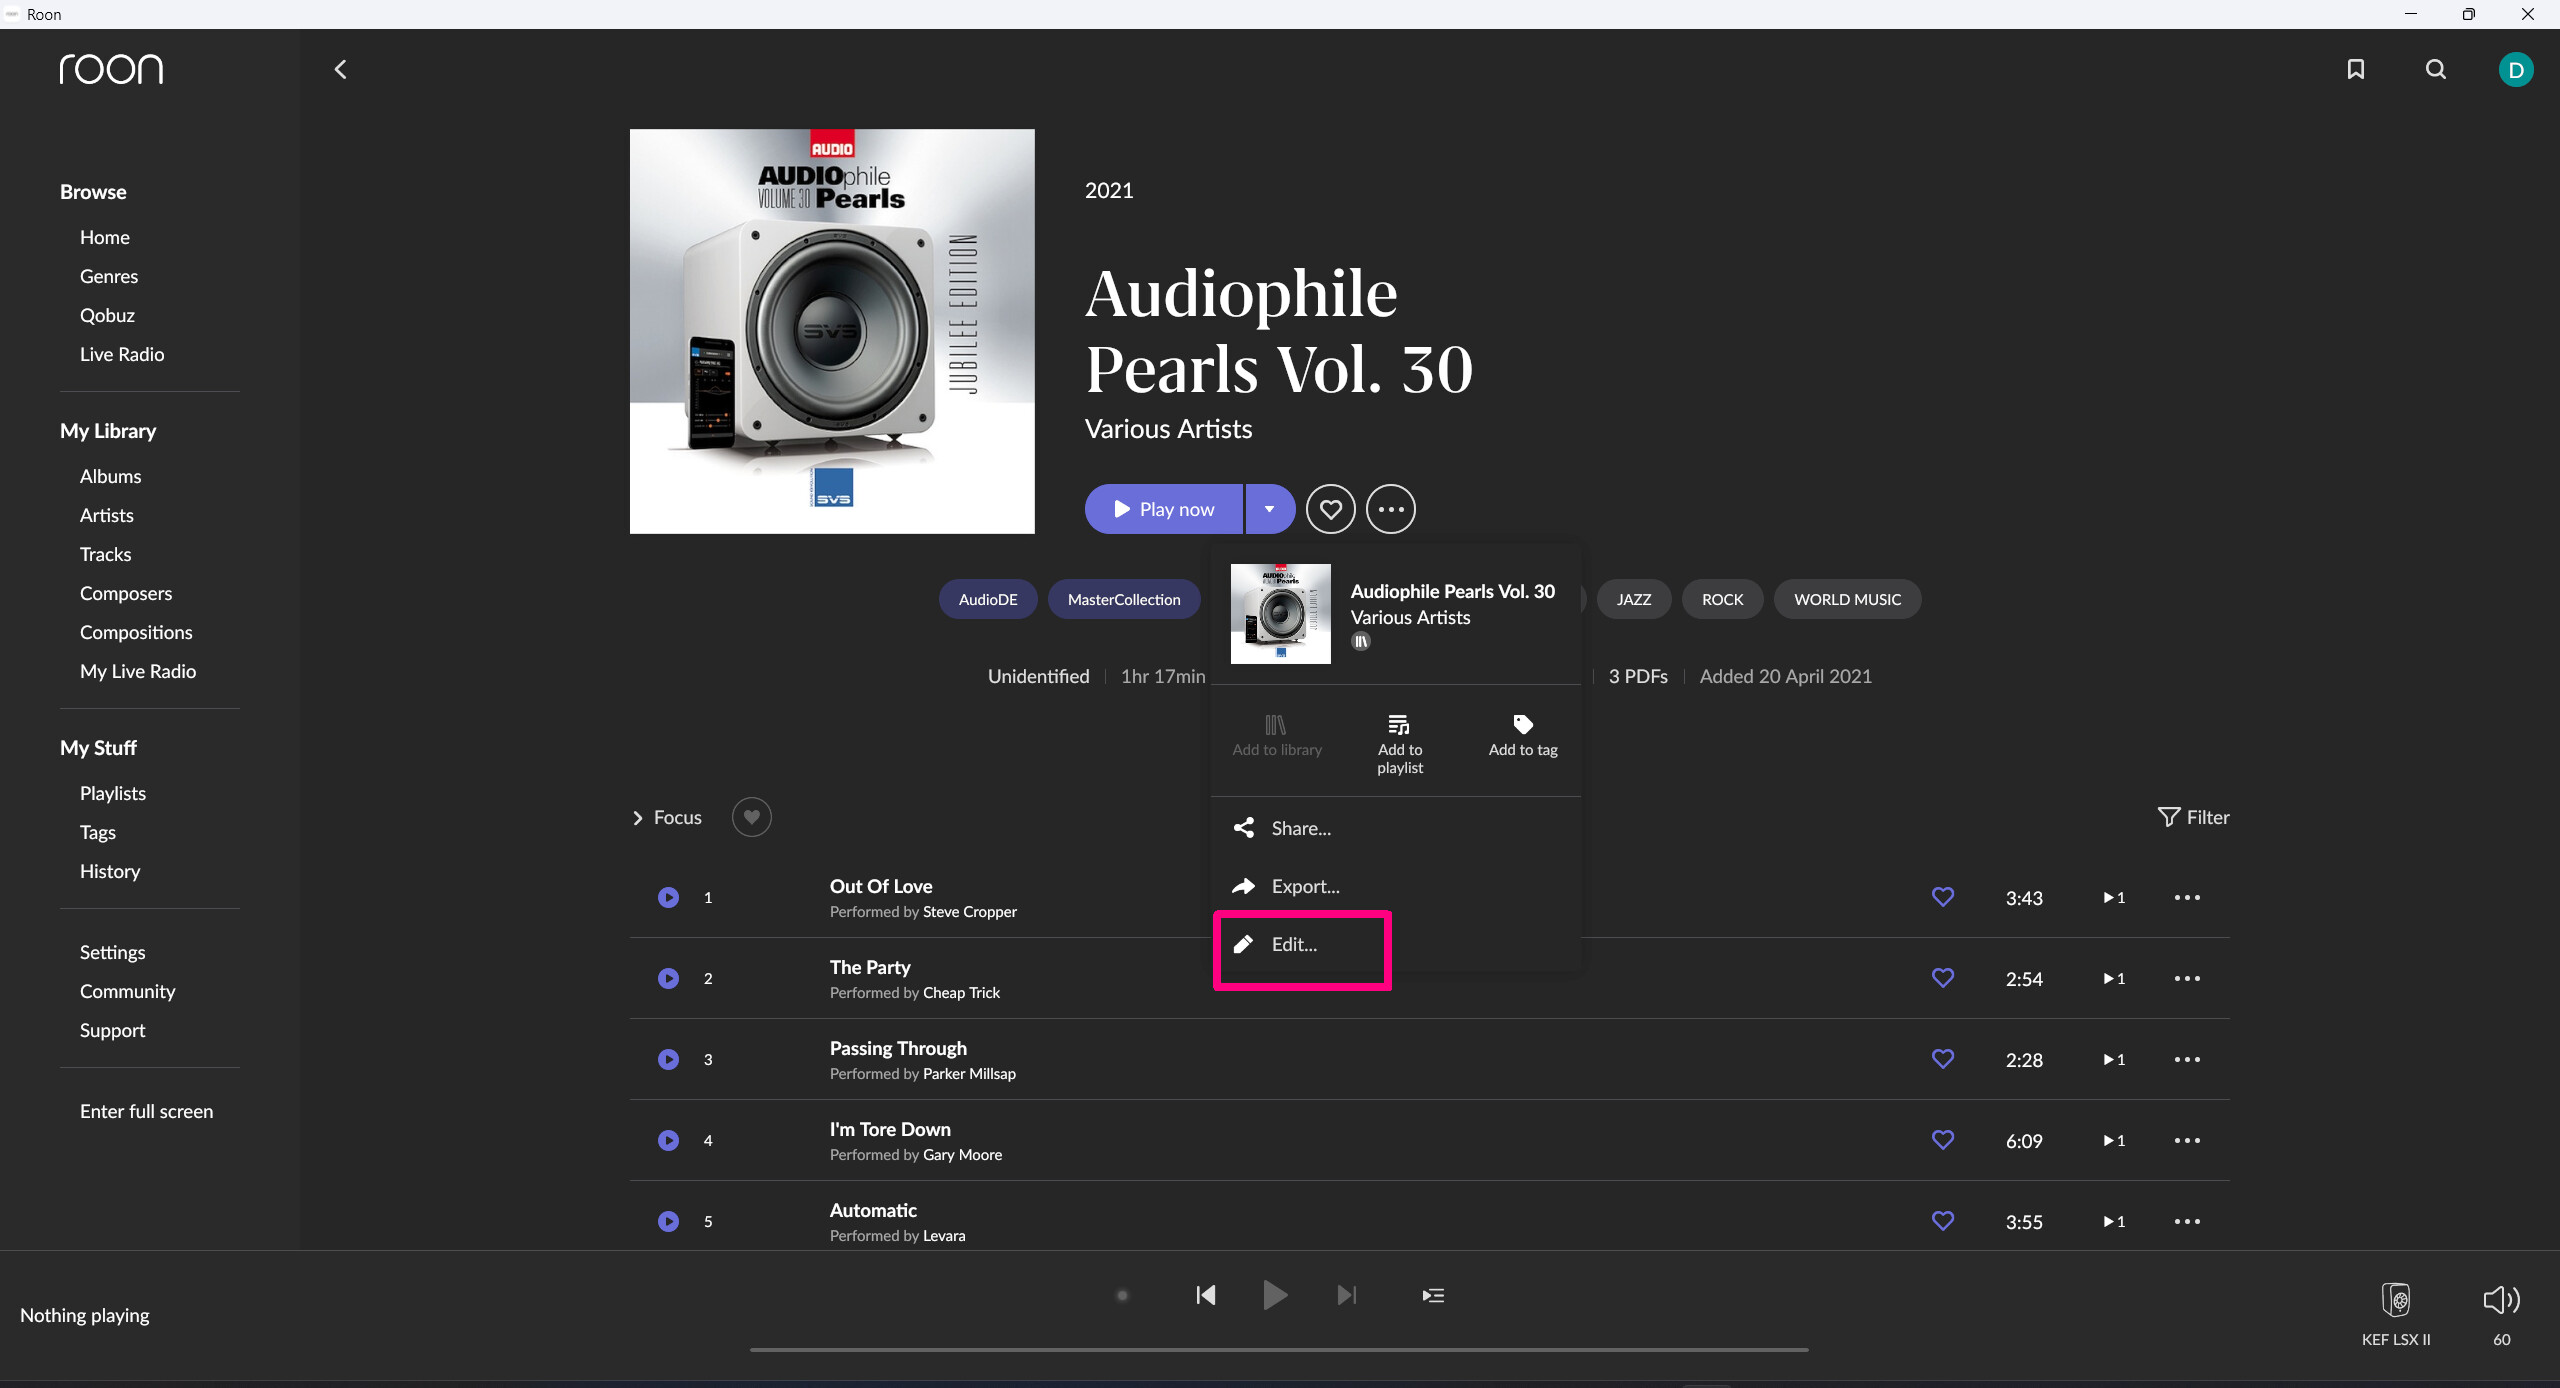Viewport: 2560px width, 1388px height.
Task: Click the Audiophile Pearls album cover thumbnail
Action: 1280,613
